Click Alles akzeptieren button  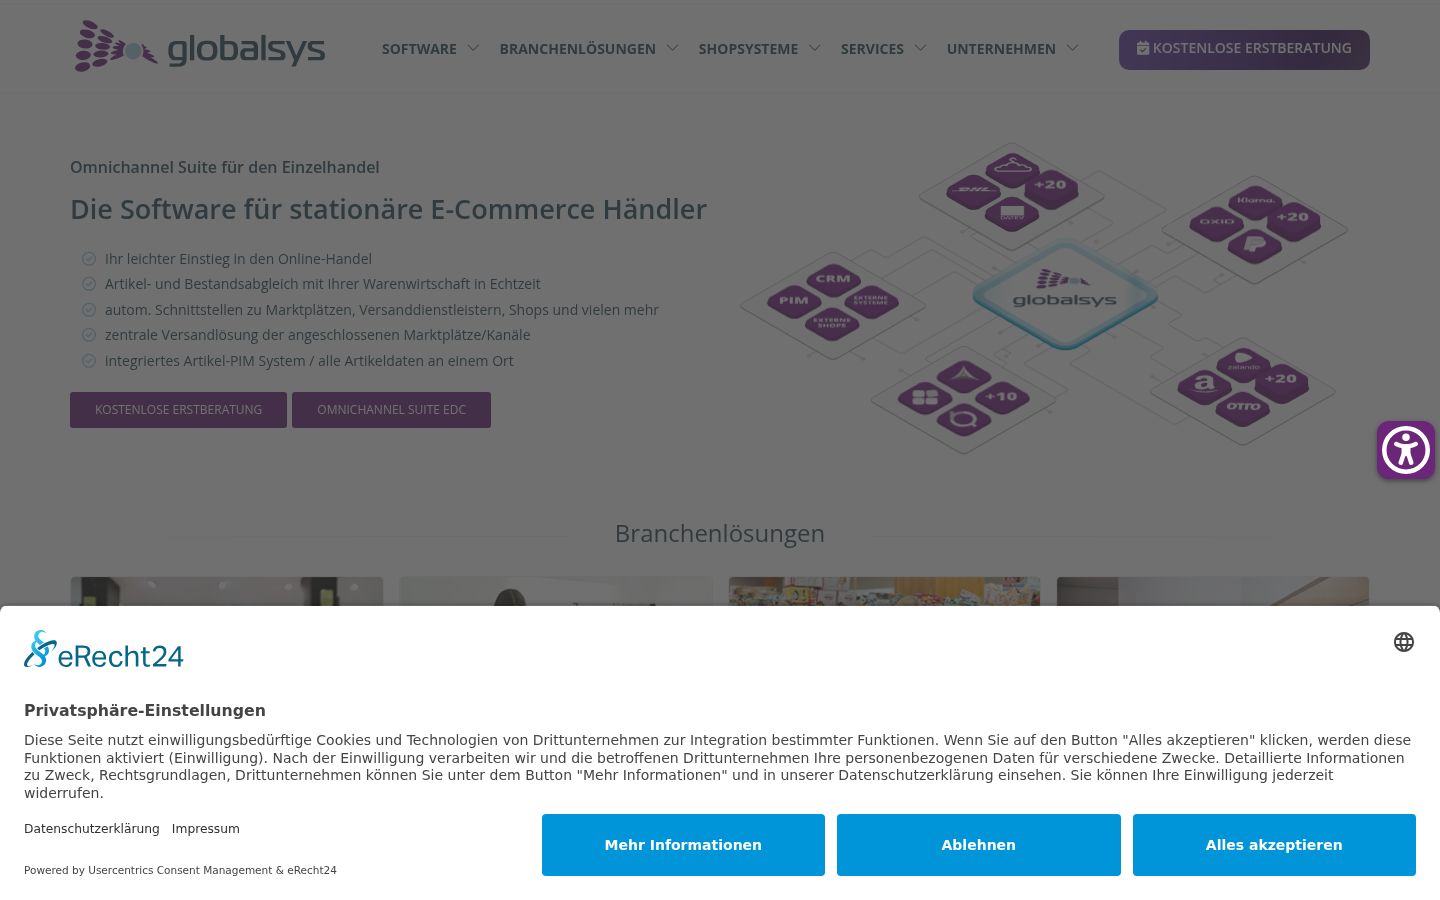coord(1274,845)
